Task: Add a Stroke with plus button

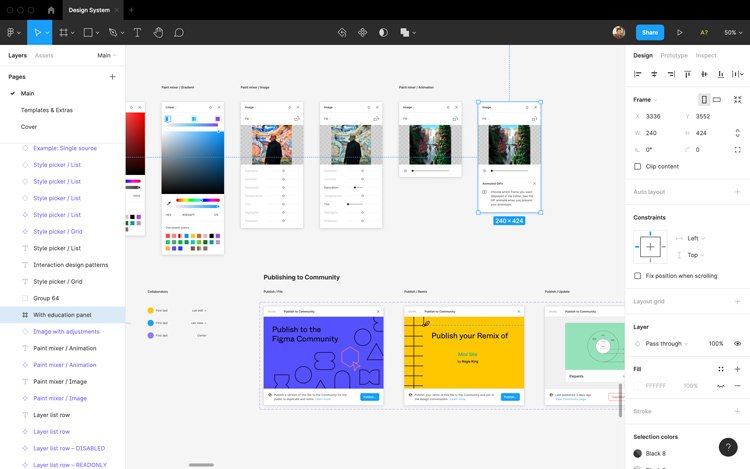Action: tap(738, 411)
